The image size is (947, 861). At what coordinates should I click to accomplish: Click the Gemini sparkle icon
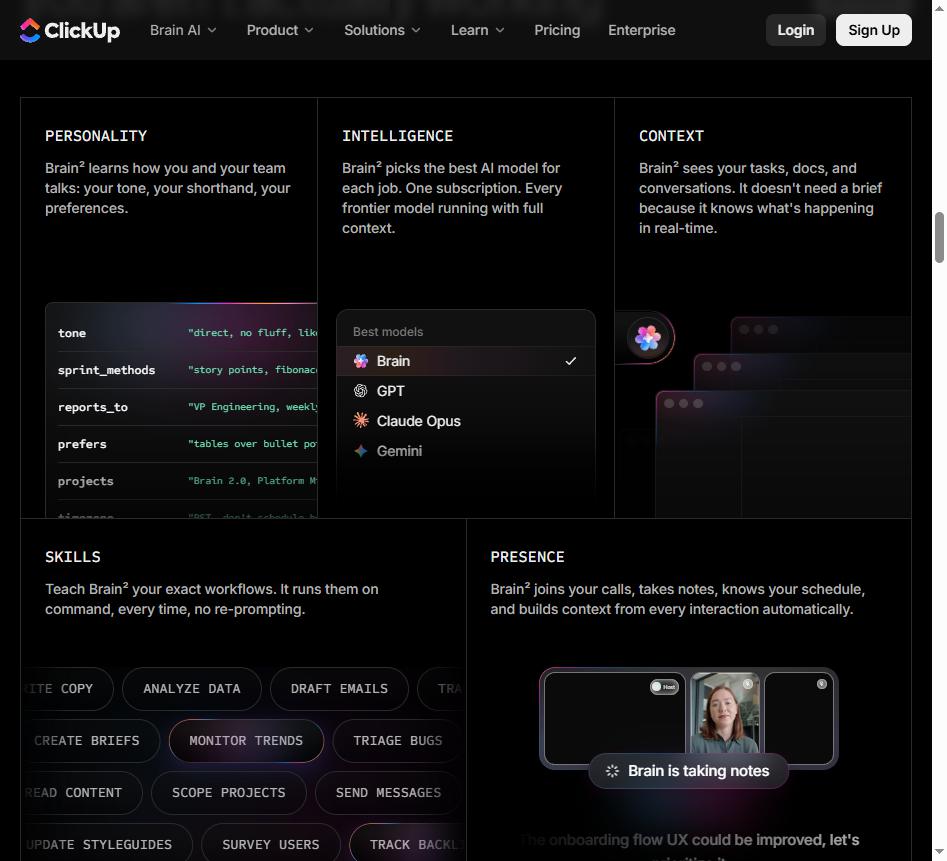[361, 451]
